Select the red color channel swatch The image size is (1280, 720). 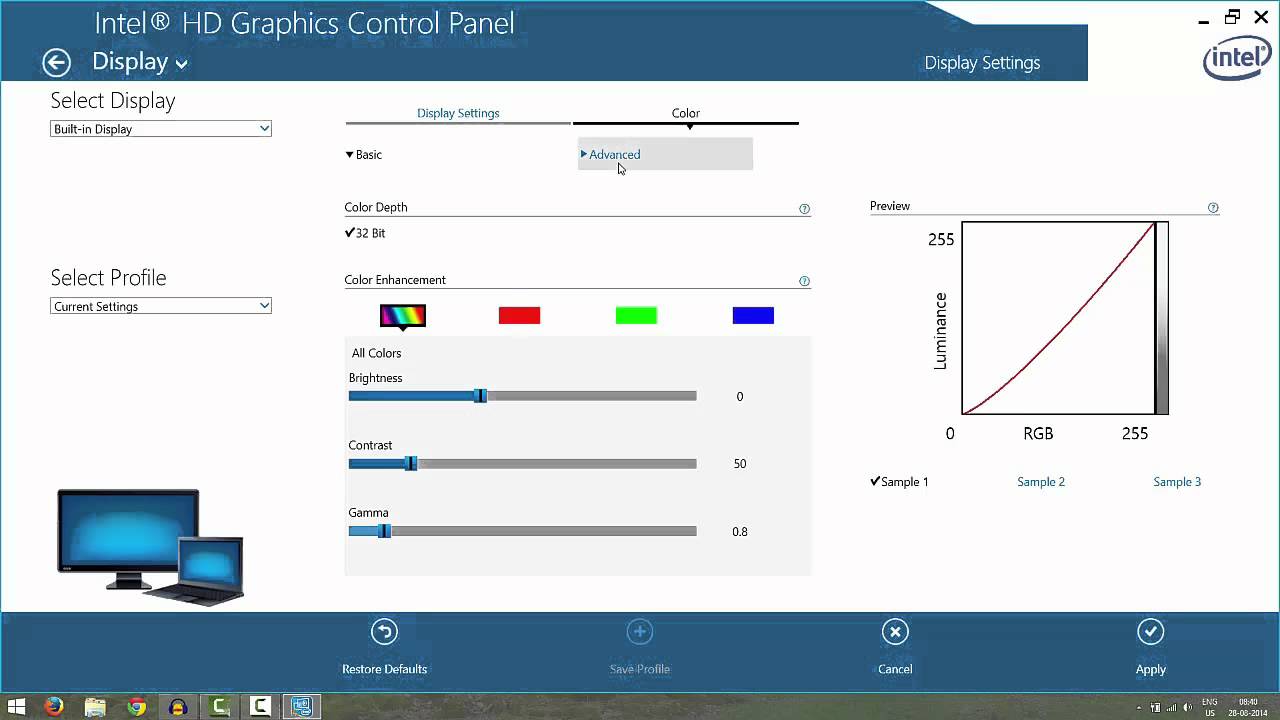point(519,316)
